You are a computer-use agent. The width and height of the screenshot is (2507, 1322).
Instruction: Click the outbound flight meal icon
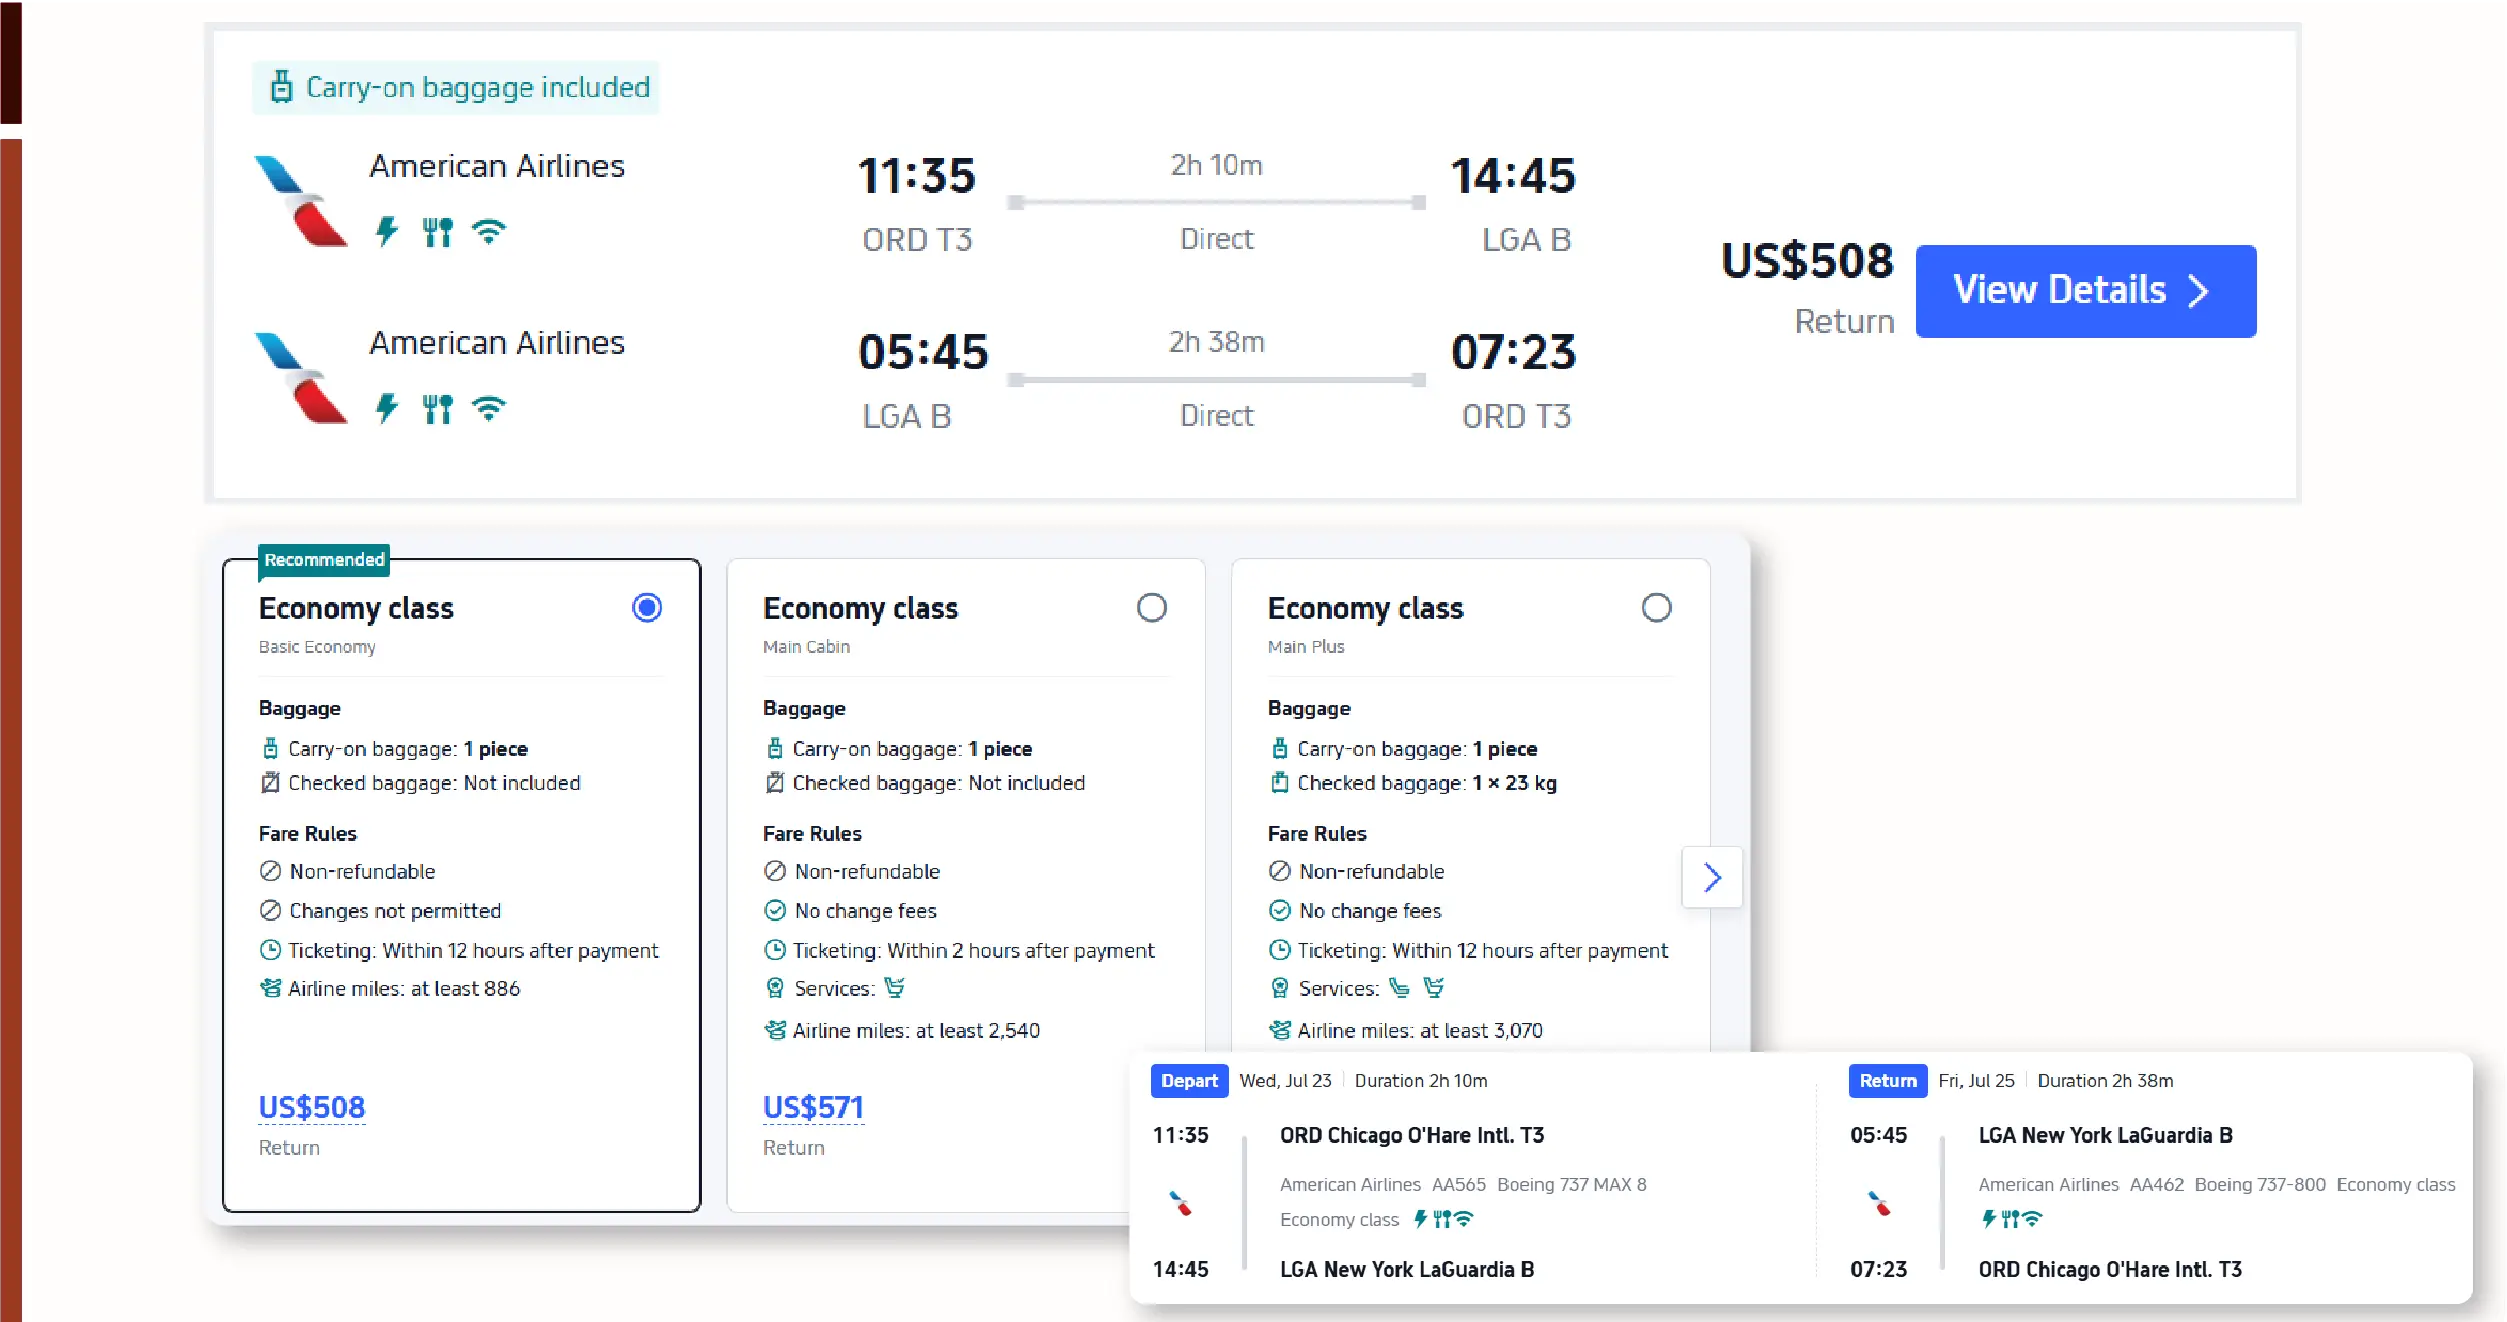click(437, 232)
